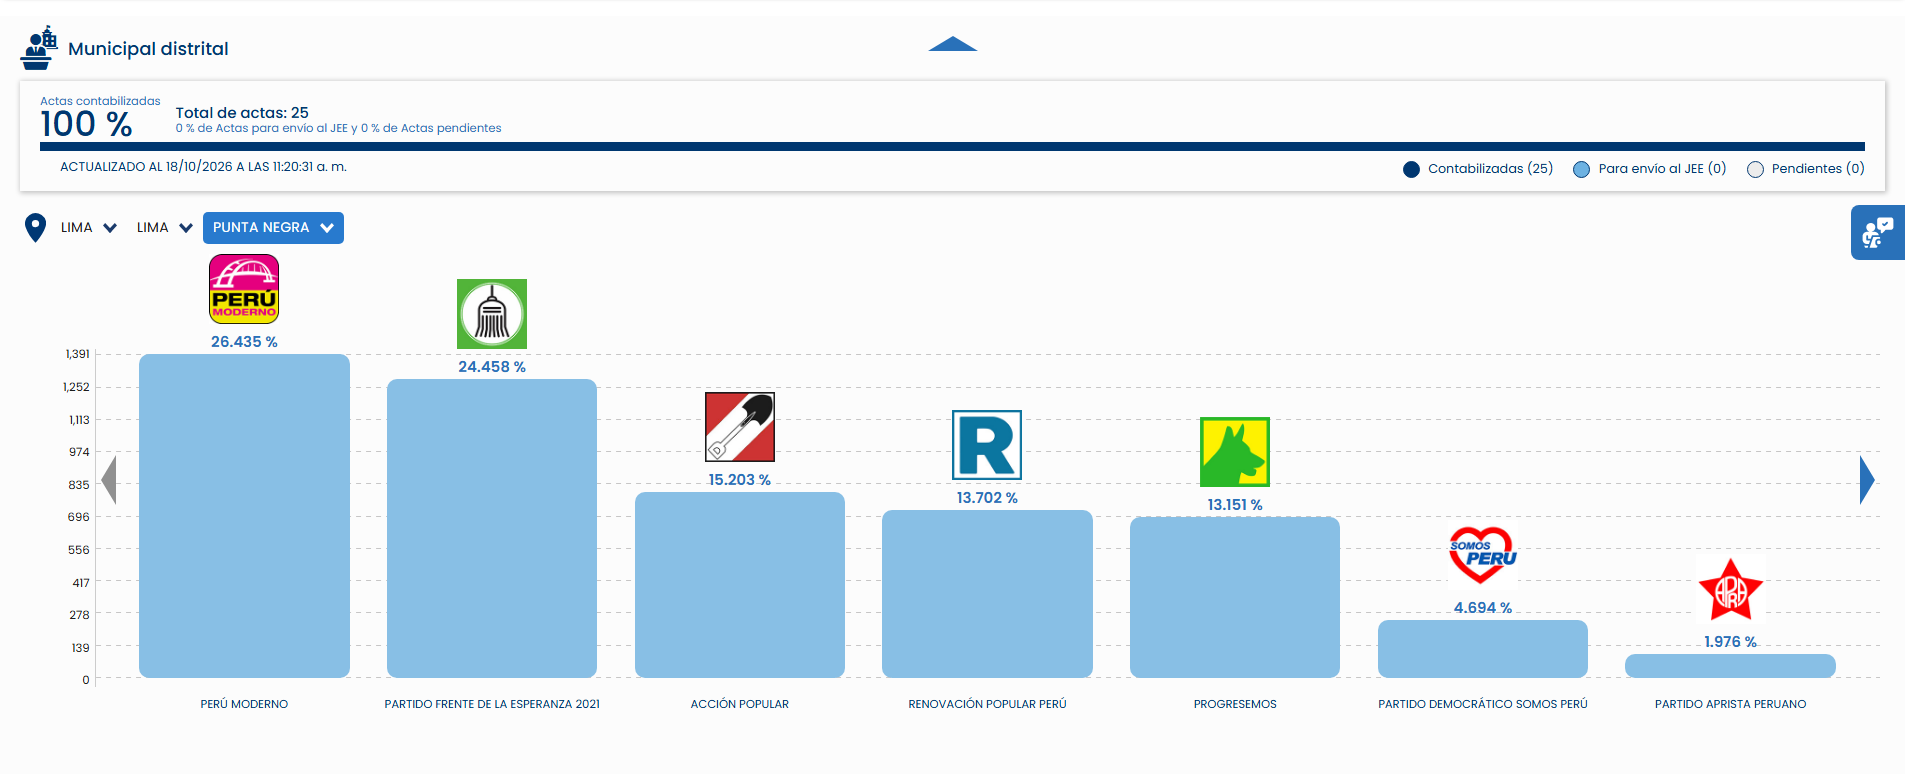Click the Municipal distrital podium icon
Viewport: 1905px width, 774px height.
click(x=38, y=48)
